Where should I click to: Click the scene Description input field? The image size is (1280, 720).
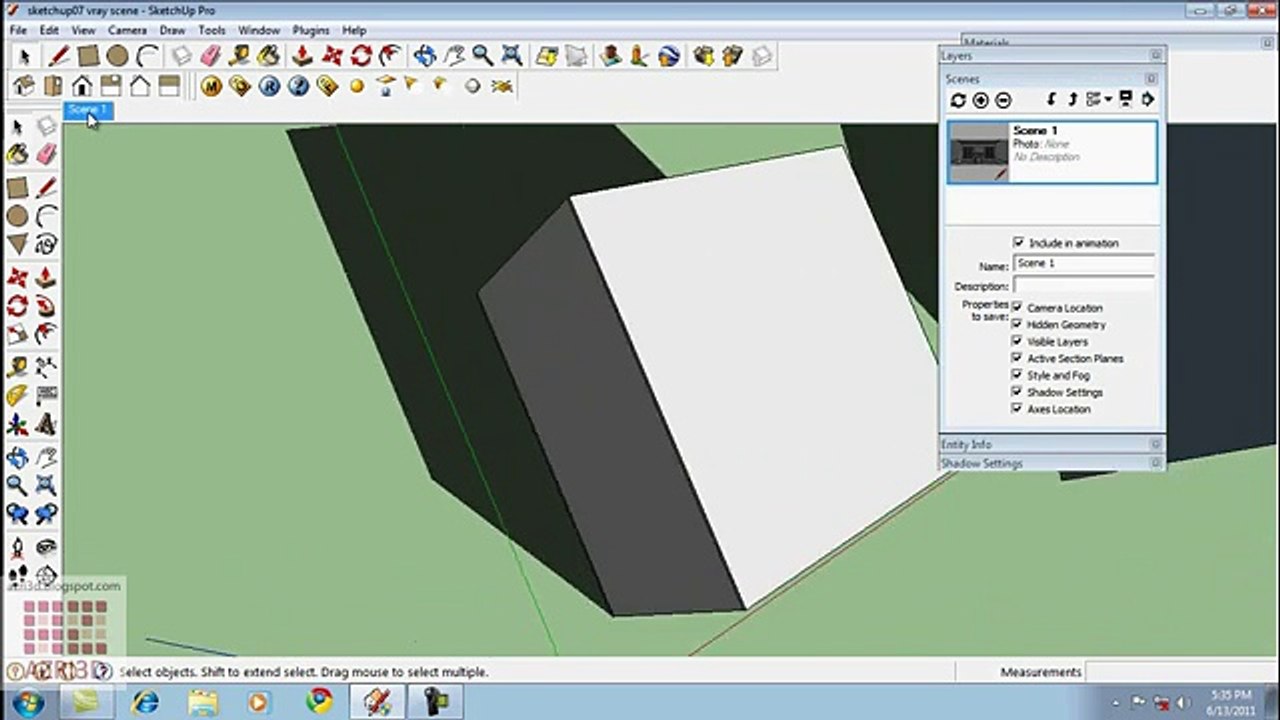(x=1084, y=286)
